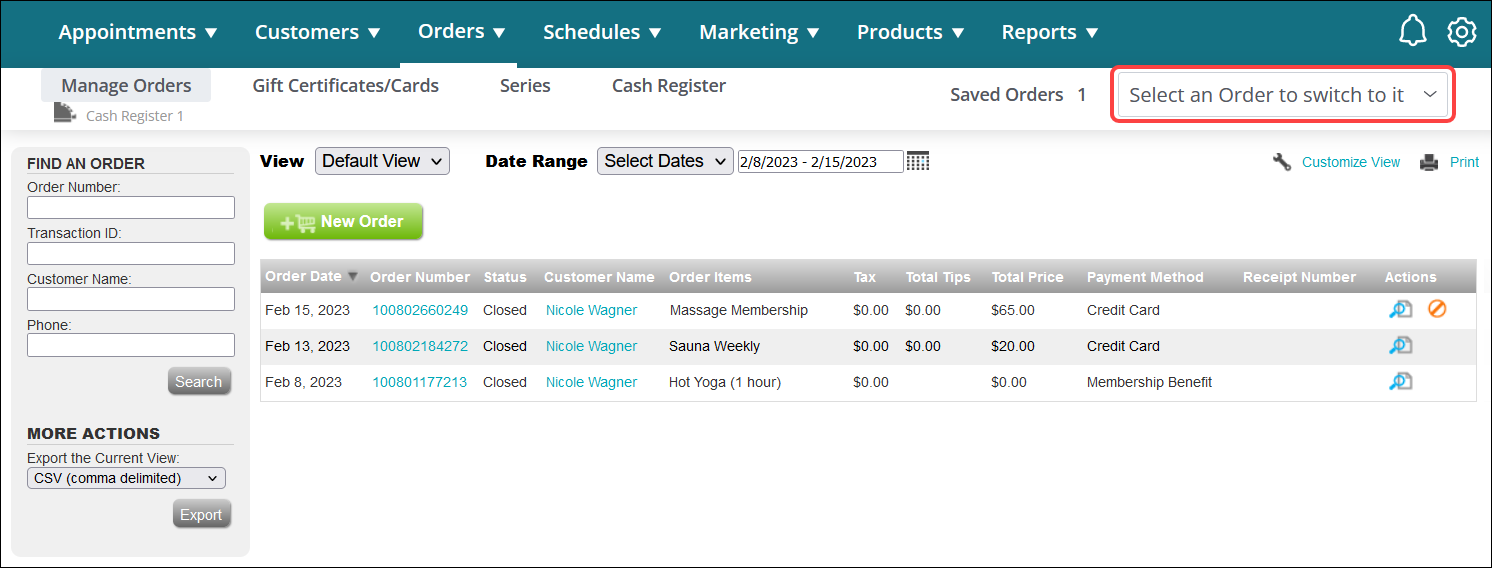Click the Hot Yoga (1 hour) item
Viewport: 1492px width, 568px height.
pyautogui.click(x=725, y=382)
